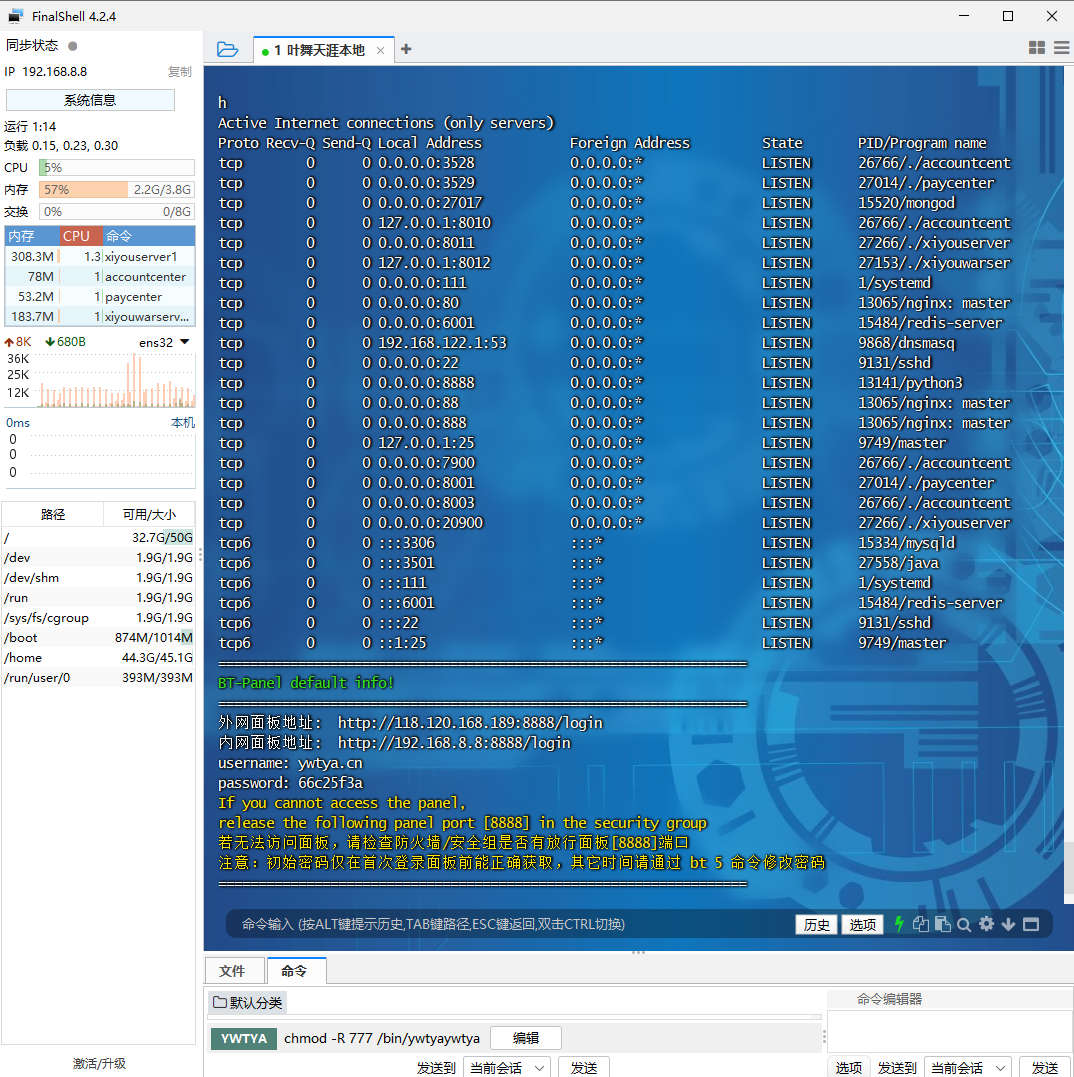Viewport: 1074px width, 1077px height.
Task: Click the scroll-to-bottom arrow icon
Action: 1008,925
